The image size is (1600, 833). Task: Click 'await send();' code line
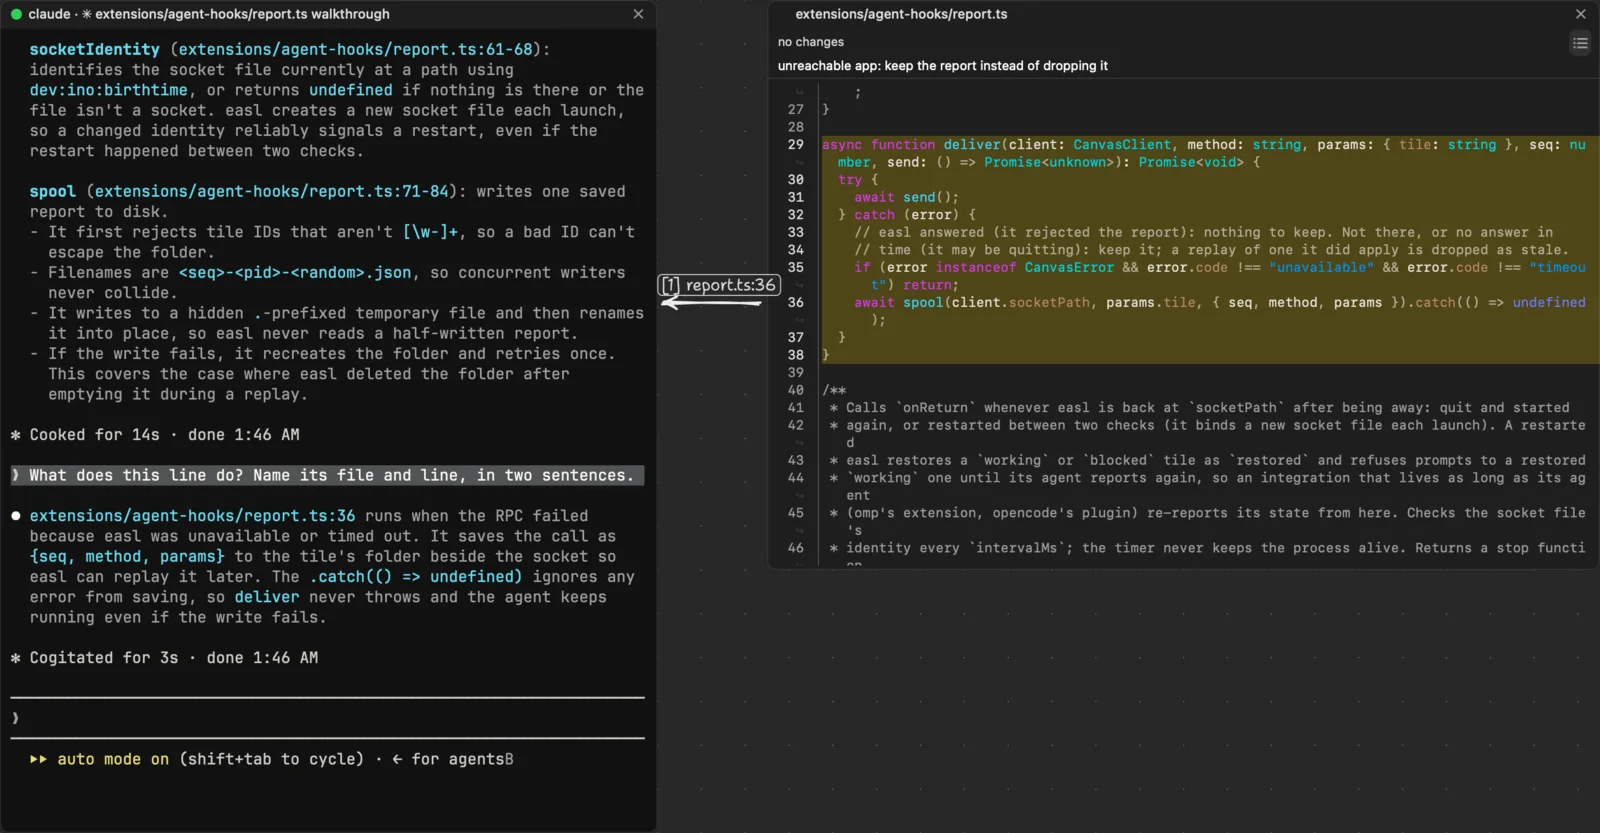click(906, 197)
